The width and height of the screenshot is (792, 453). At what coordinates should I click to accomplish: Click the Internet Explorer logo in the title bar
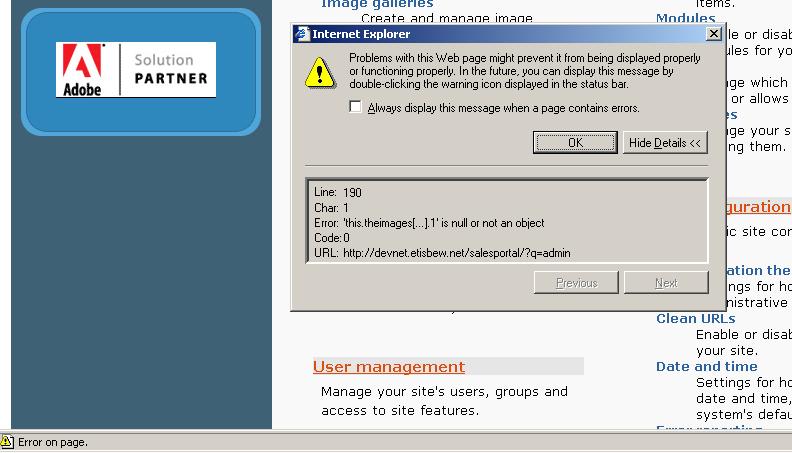click(302, 34)
